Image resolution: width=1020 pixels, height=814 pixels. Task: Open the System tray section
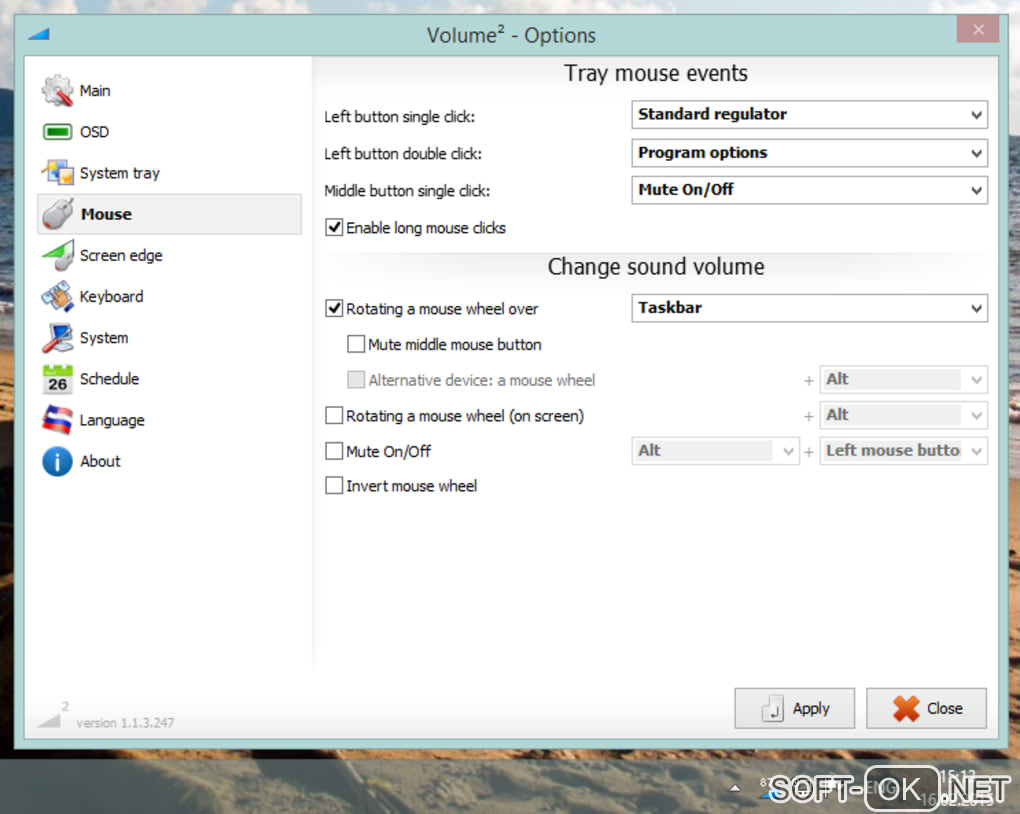click(168, 173)
